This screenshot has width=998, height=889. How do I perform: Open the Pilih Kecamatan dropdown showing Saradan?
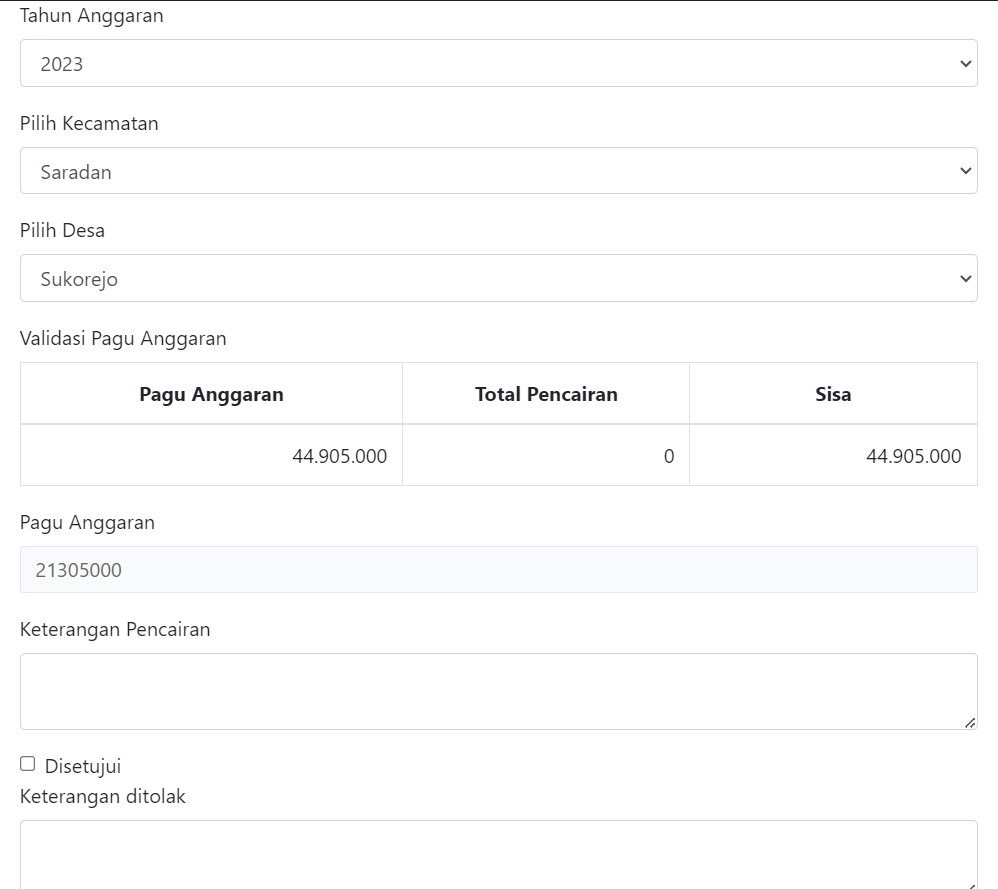[498, 171]
